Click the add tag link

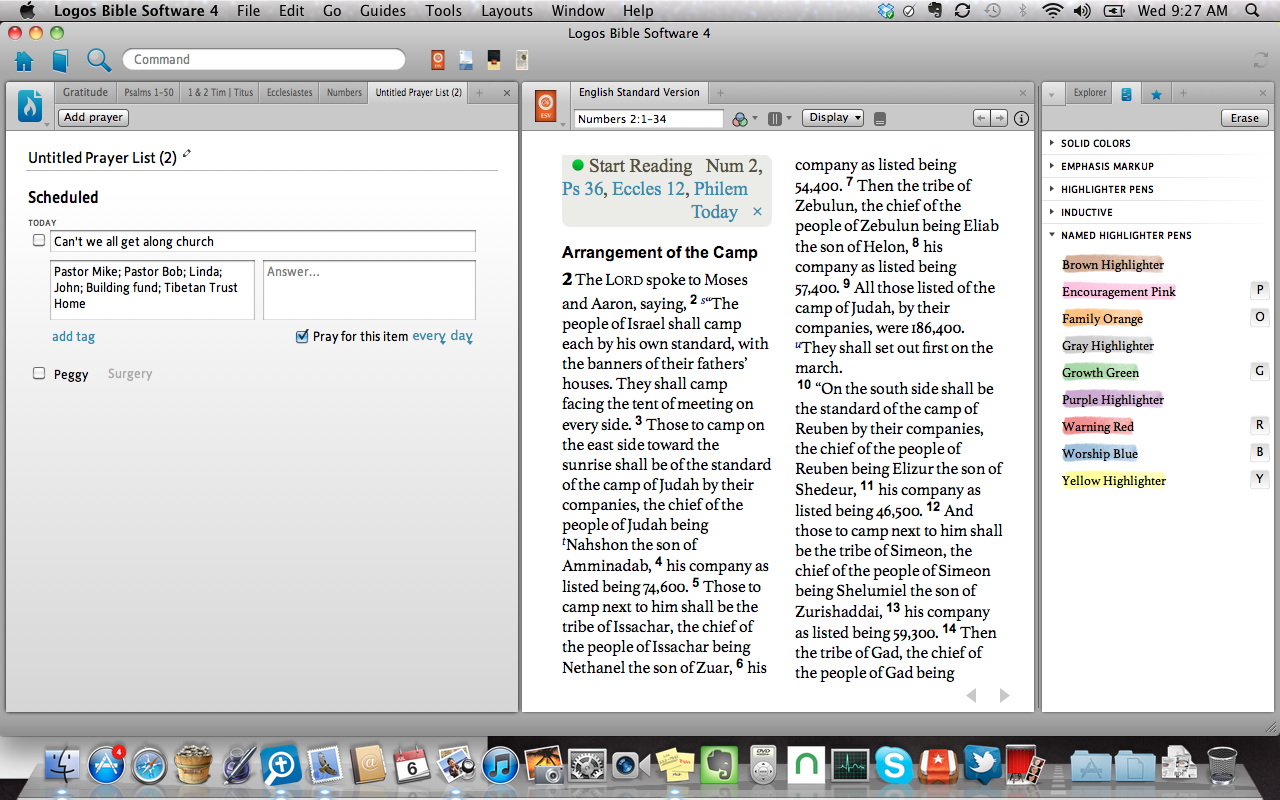73,337
